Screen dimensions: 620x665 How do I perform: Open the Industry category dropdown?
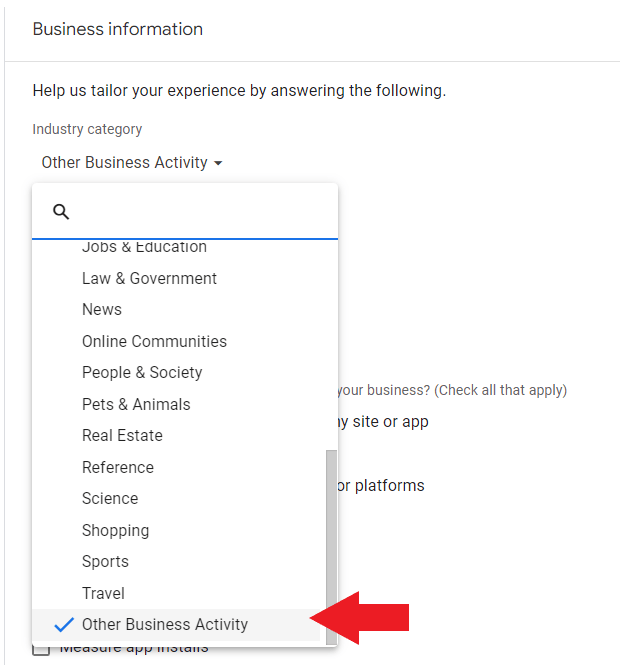pyautogui.click(x=131, y=163)
